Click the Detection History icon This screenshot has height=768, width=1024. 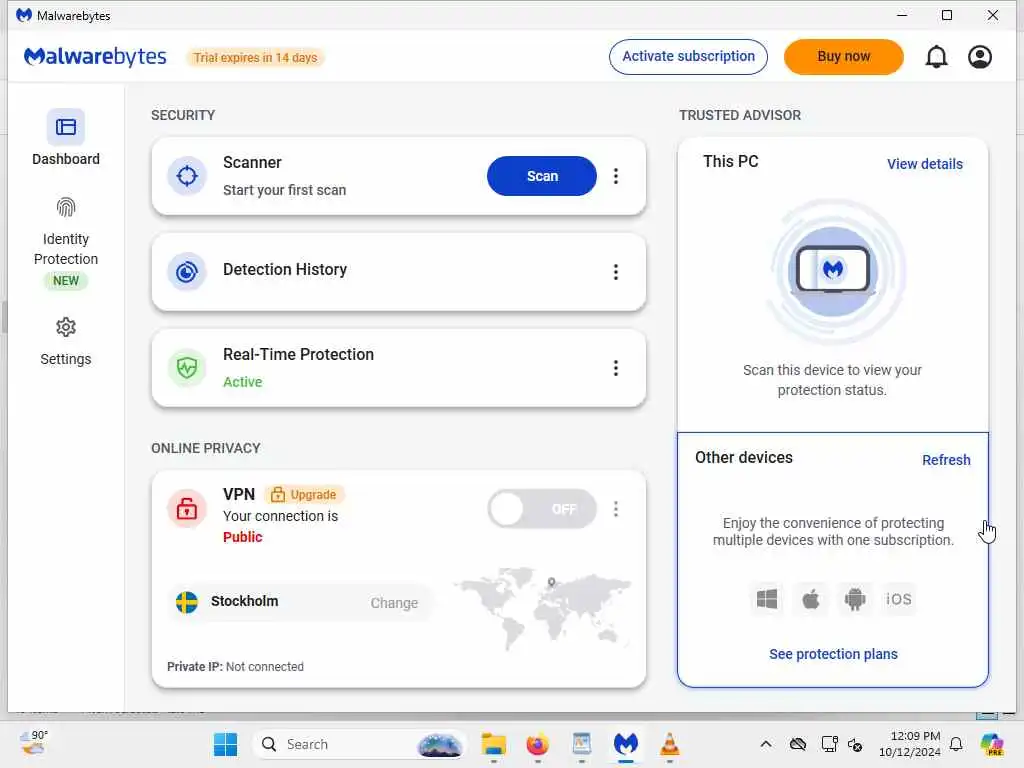pyautogui.click(x=187, y=272)
